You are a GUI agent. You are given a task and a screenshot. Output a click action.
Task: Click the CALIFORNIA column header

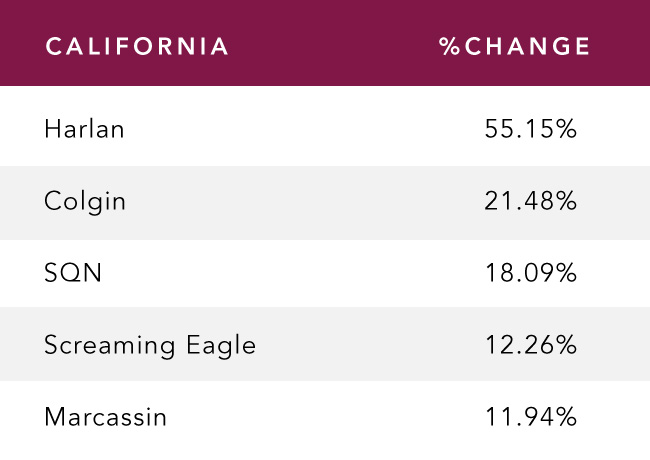tap(137, 46)
